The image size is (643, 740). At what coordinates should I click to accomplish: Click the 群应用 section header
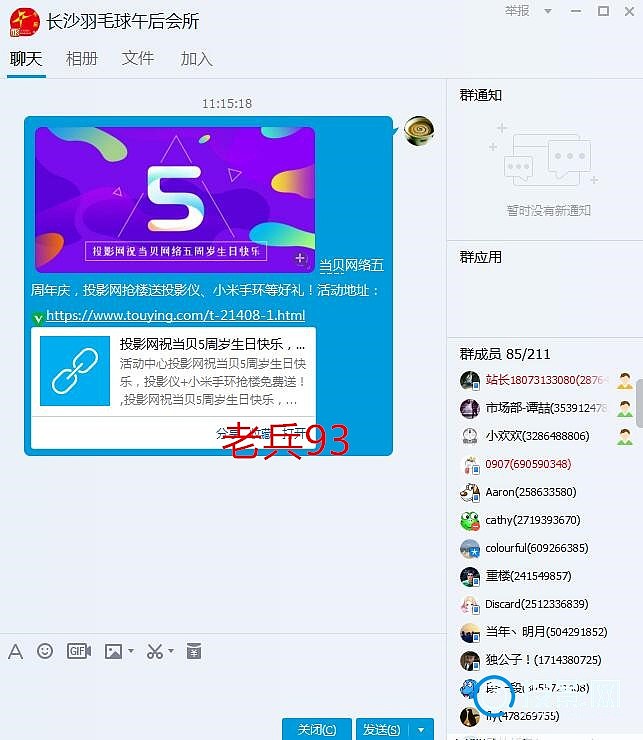(481, 257)
